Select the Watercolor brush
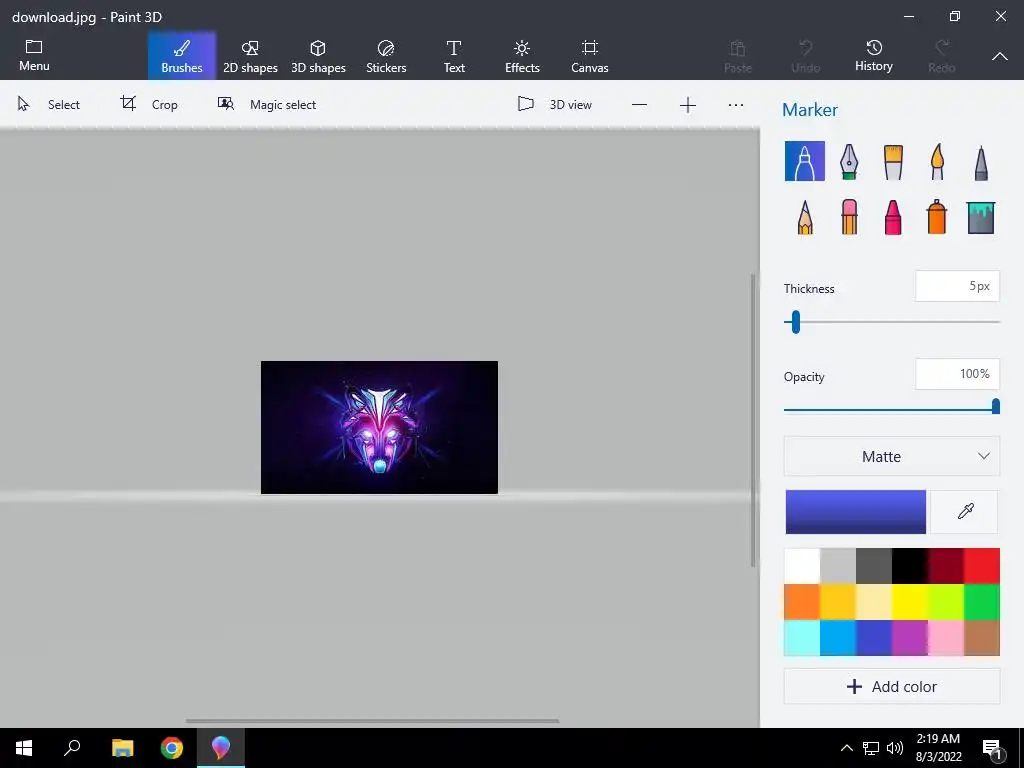 point(937,162)
